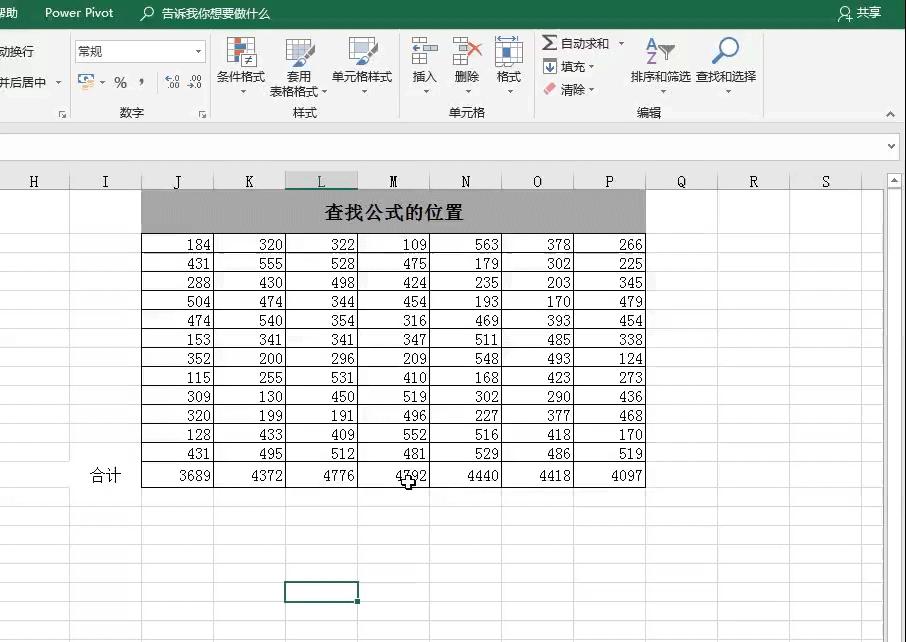Open the 数字 group dialog launcher
The image size is (906, 642).
coord(203,113)
